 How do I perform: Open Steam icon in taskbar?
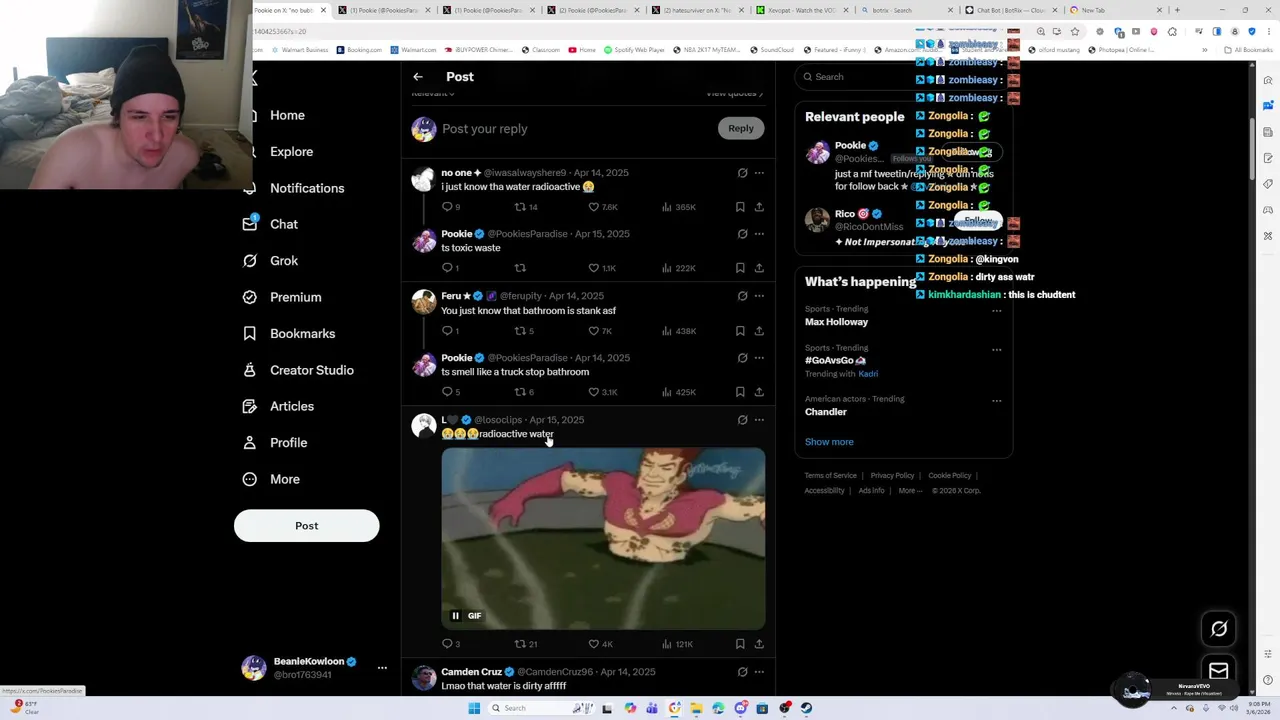click(806, 708)
